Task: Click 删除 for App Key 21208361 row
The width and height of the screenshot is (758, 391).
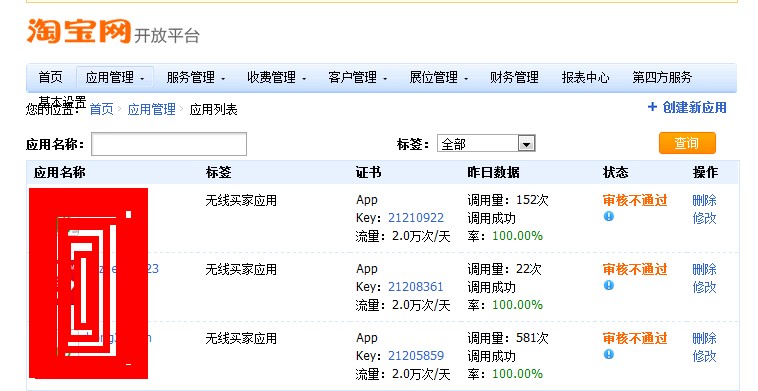Action: (x=704, y=269)
